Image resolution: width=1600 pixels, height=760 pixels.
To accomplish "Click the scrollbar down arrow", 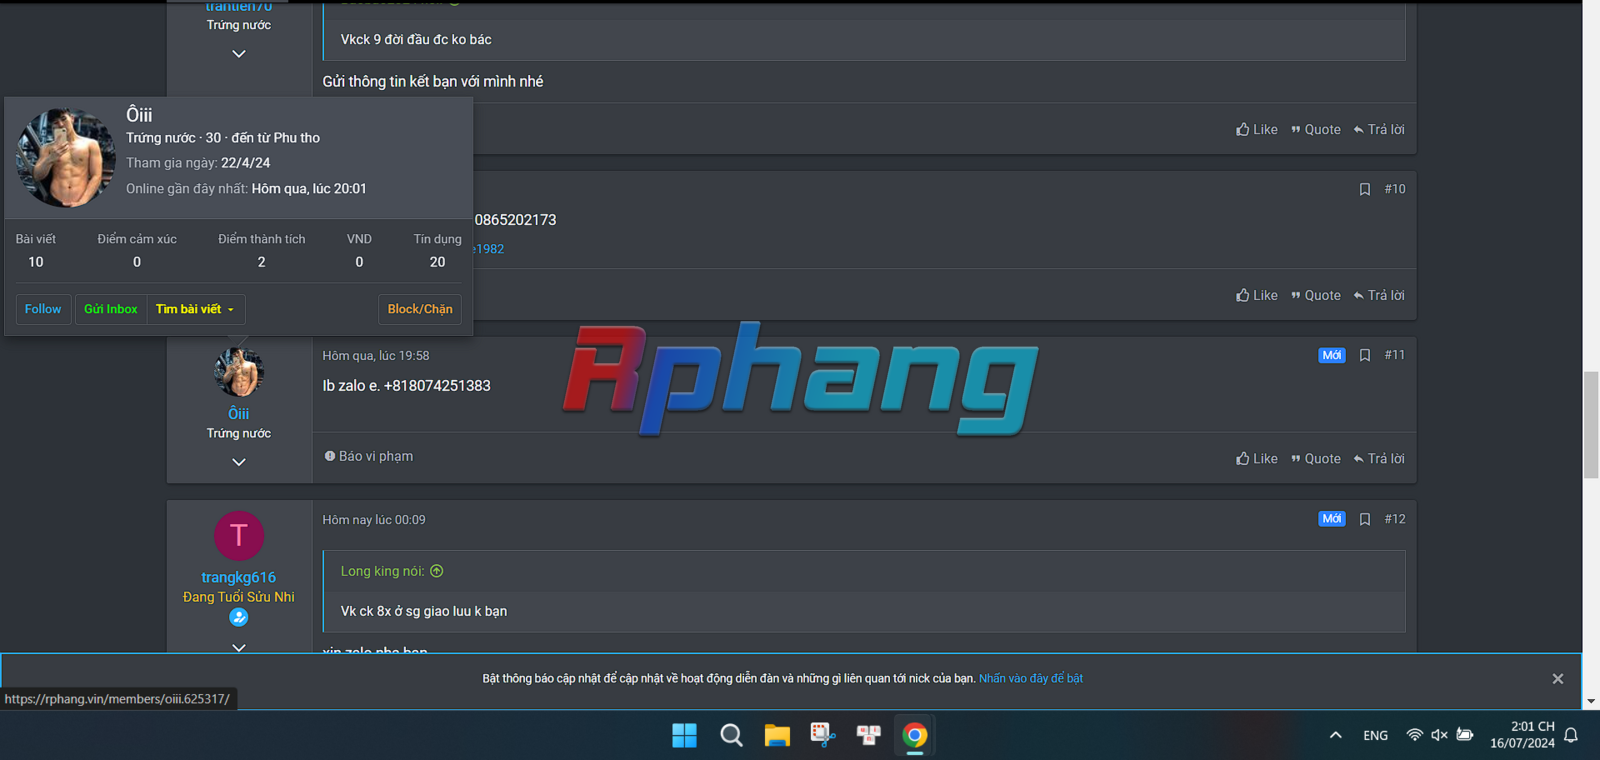I will 1591,702.
